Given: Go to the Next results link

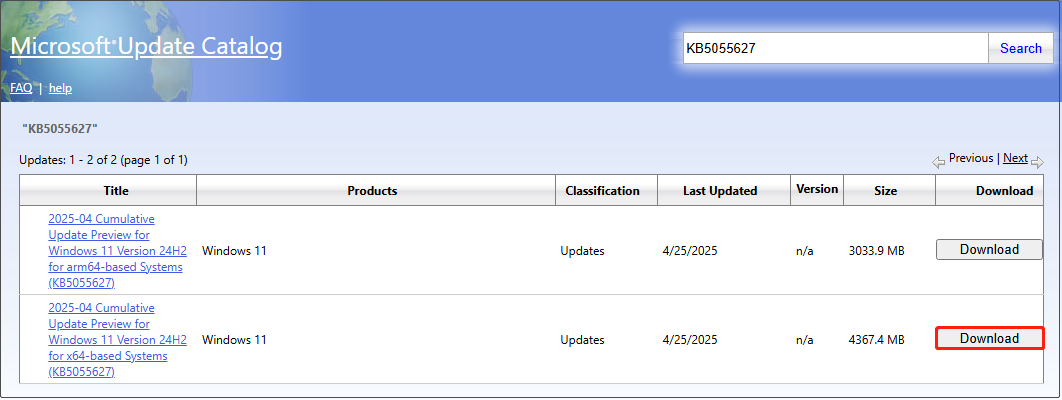Looking at the screenshot, I should point(1015,158).
